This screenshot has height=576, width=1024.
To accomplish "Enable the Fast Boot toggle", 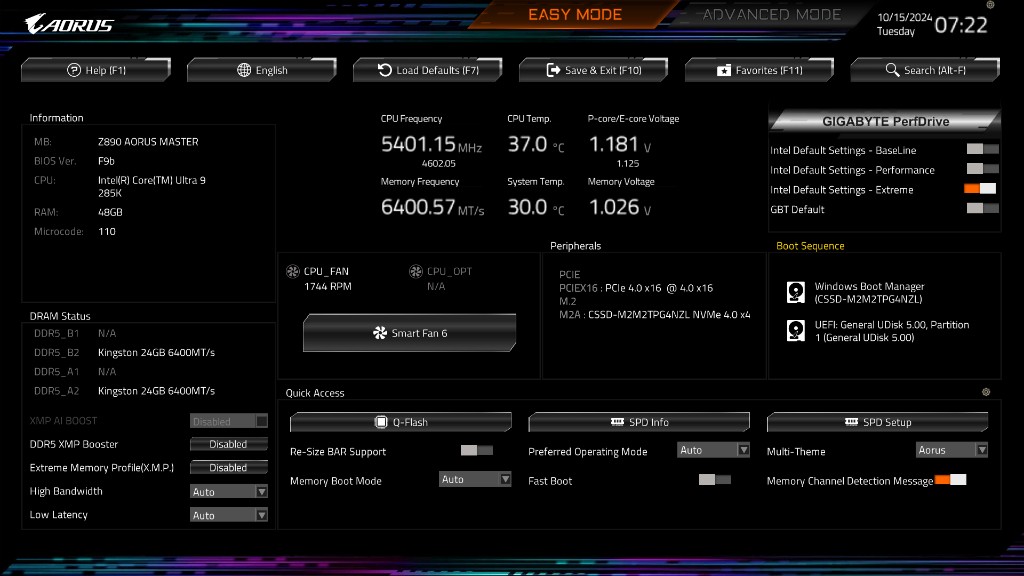I will click(714, 480).
